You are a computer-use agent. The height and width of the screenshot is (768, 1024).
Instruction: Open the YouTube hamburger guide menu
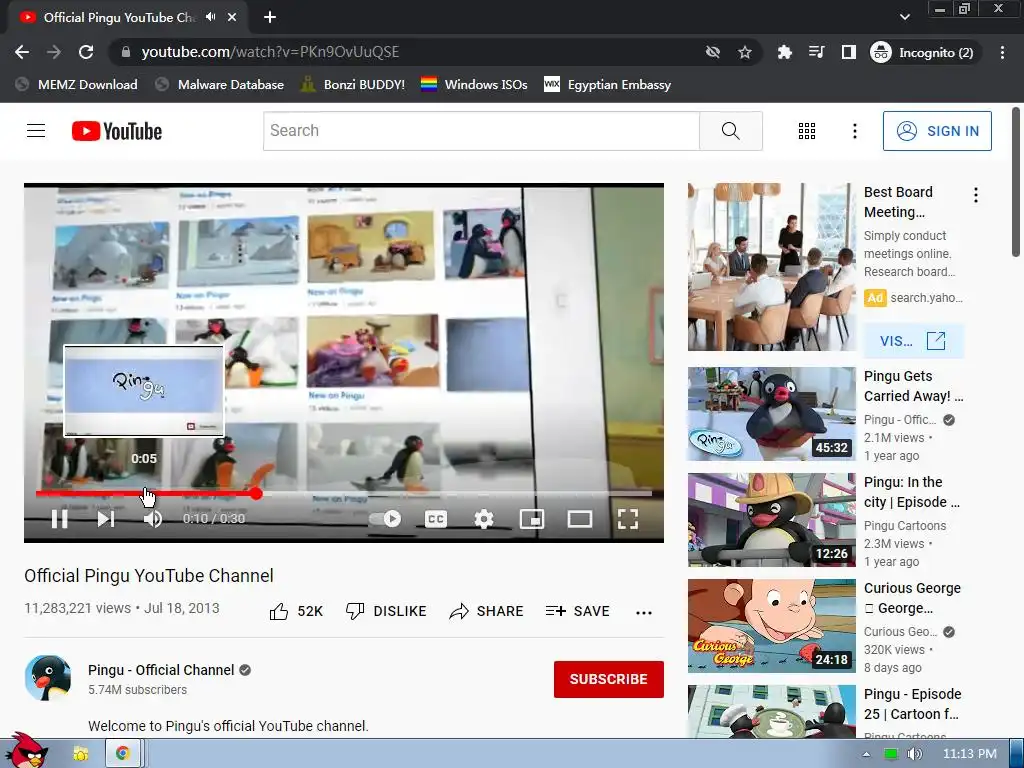pos(36,131)
